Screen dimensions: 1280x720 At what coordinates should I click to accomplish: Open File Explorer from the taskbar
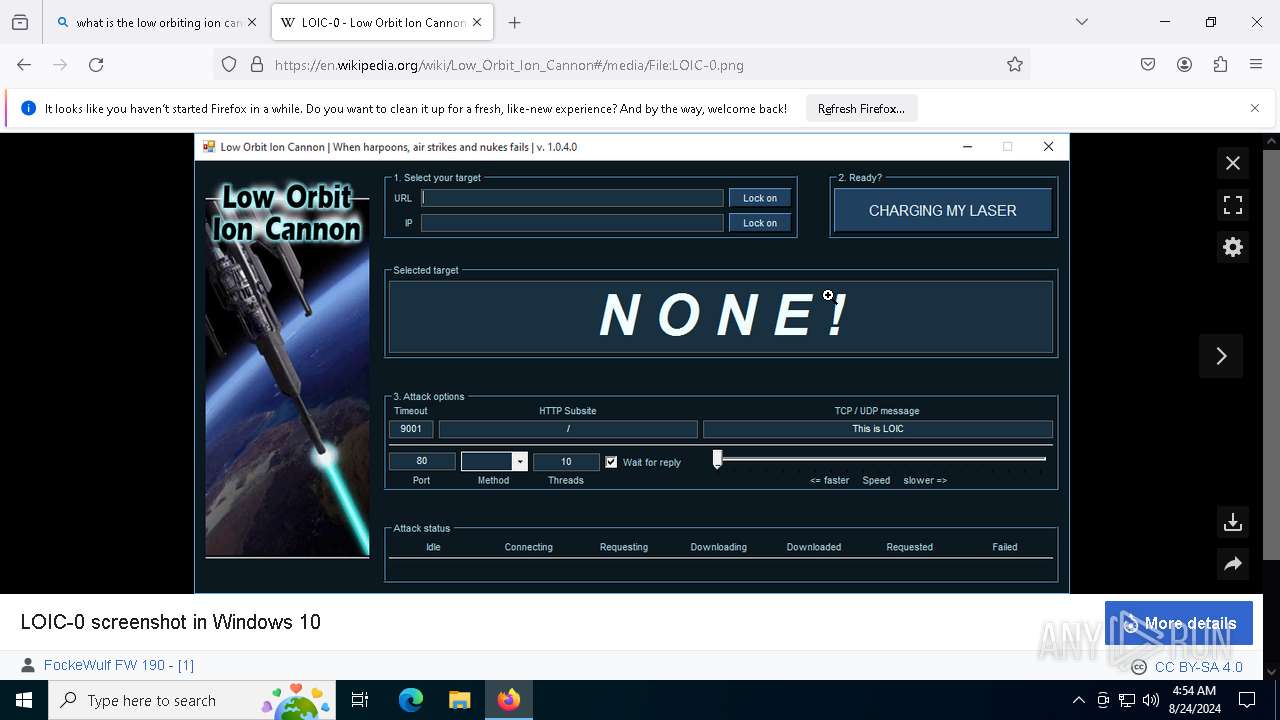459,700
